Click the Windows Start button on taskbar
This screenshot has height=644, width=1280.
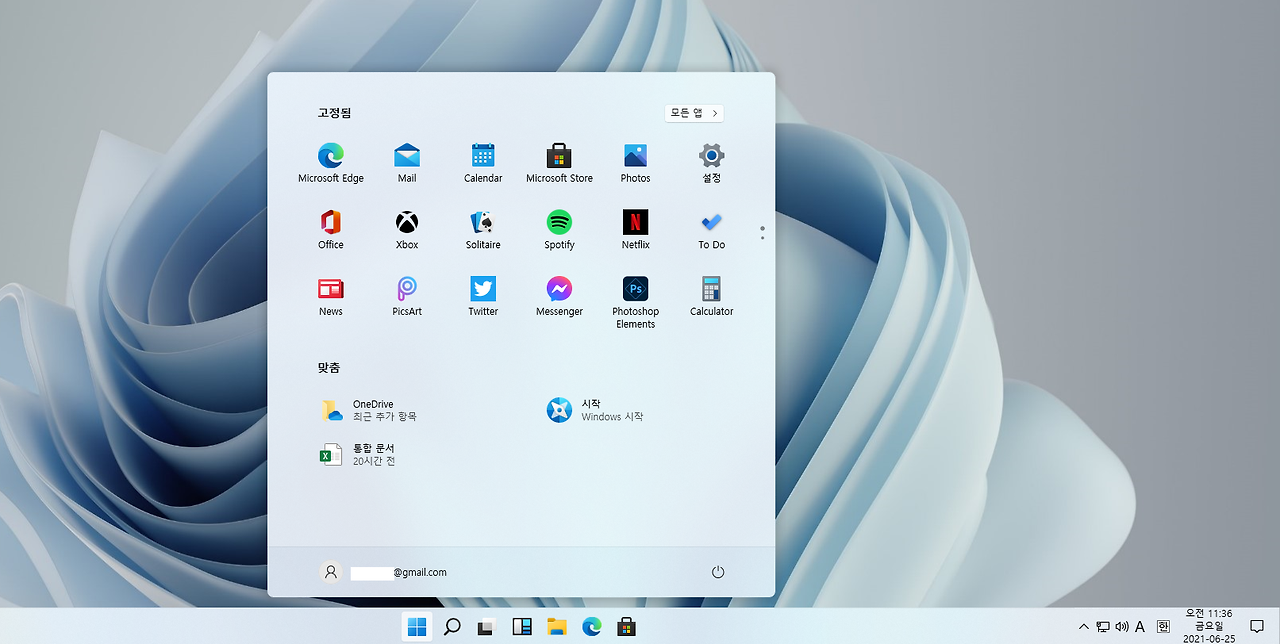(x=417, y=627)
